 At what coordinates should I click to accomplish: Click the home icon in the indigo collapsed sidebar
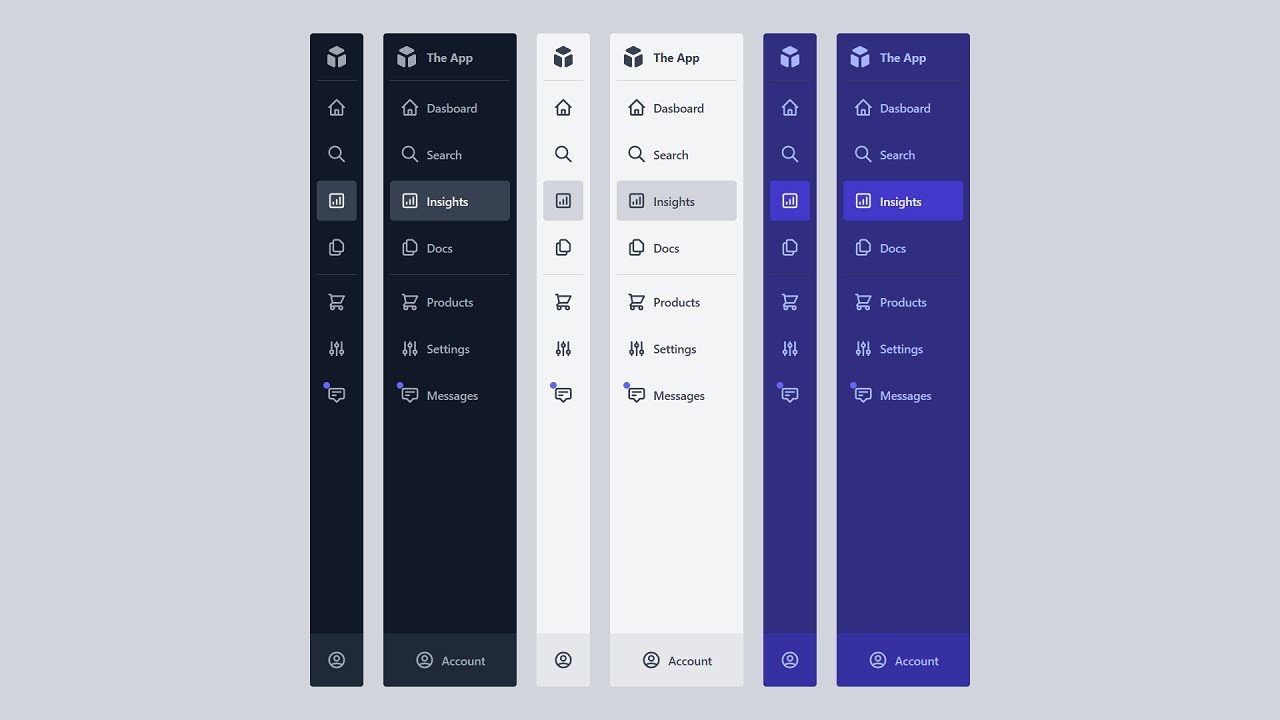pos(790,108)
